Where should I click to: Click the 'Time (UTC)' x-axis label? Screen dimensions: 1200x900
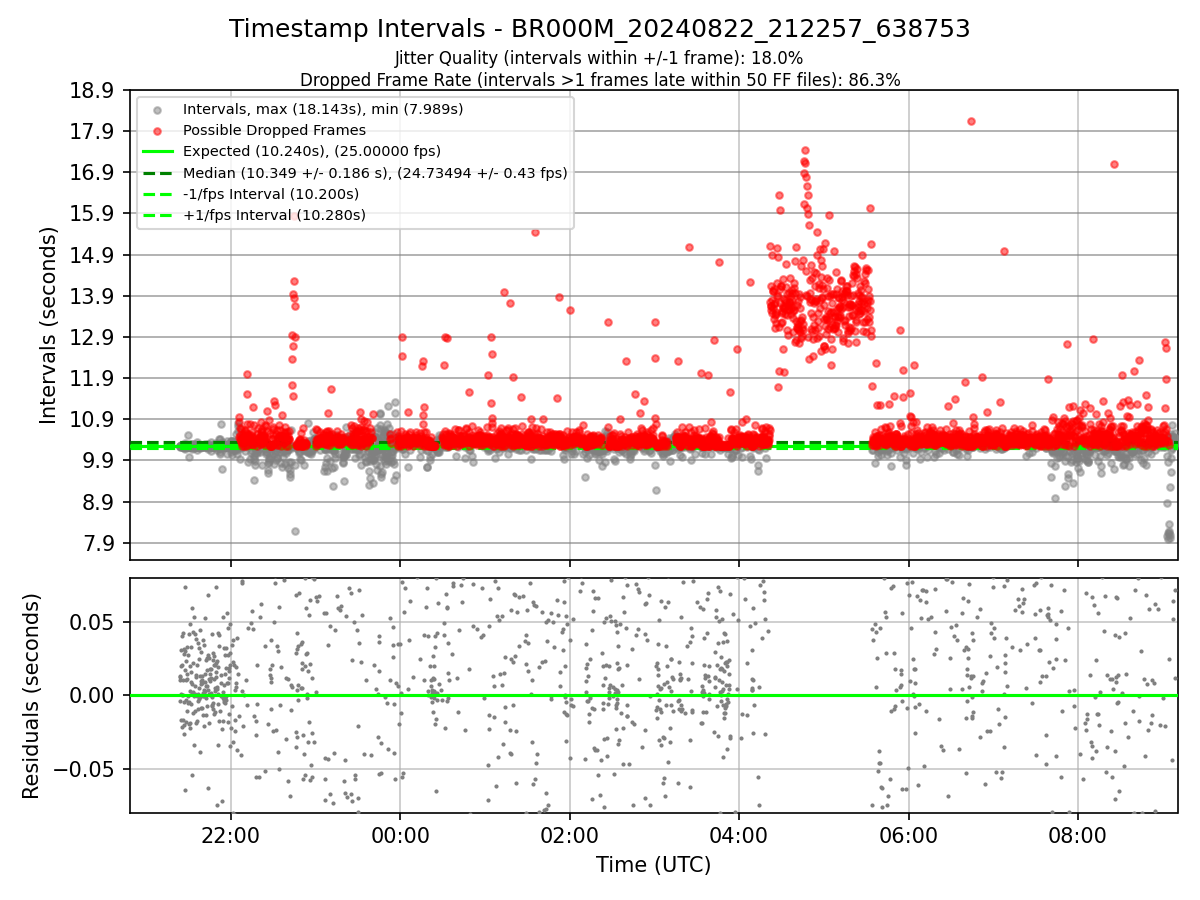click(x=653, y=865)
